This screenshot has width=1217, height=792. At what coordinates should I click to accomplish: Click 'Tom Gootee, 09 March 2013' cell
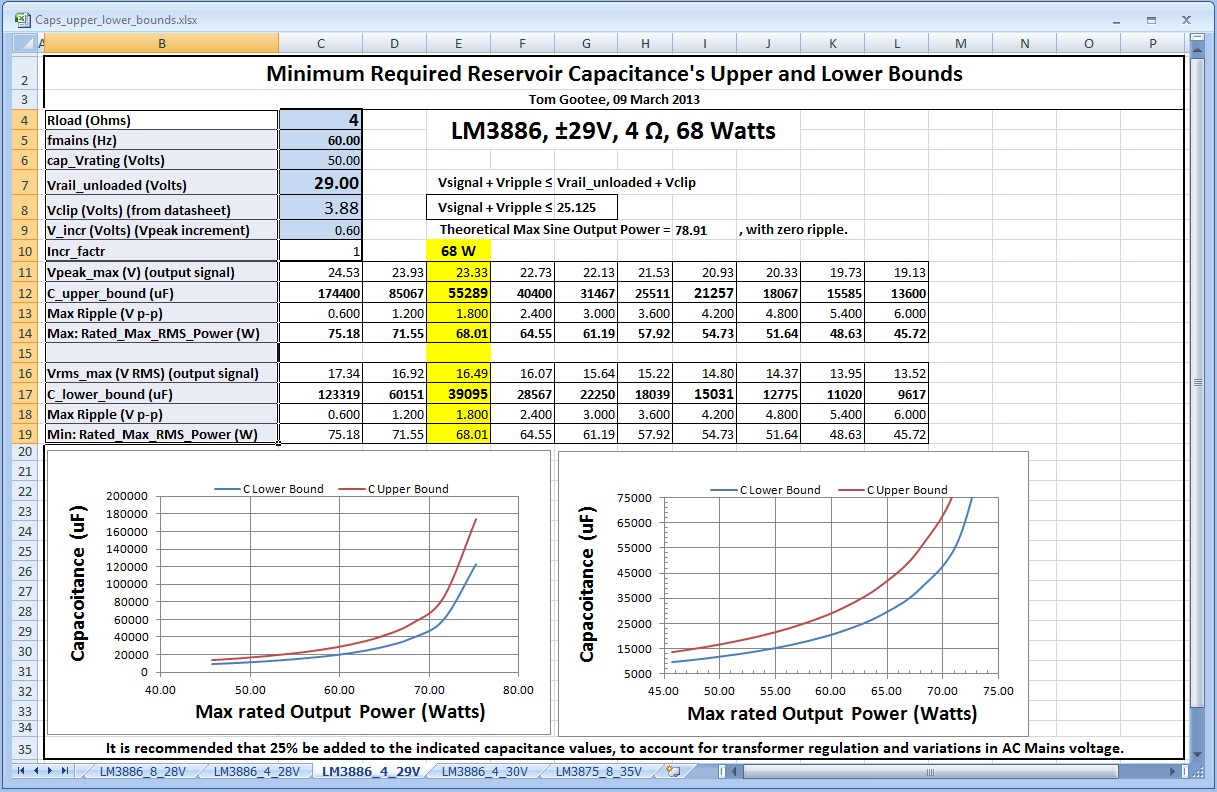click(x=614, y=99)
